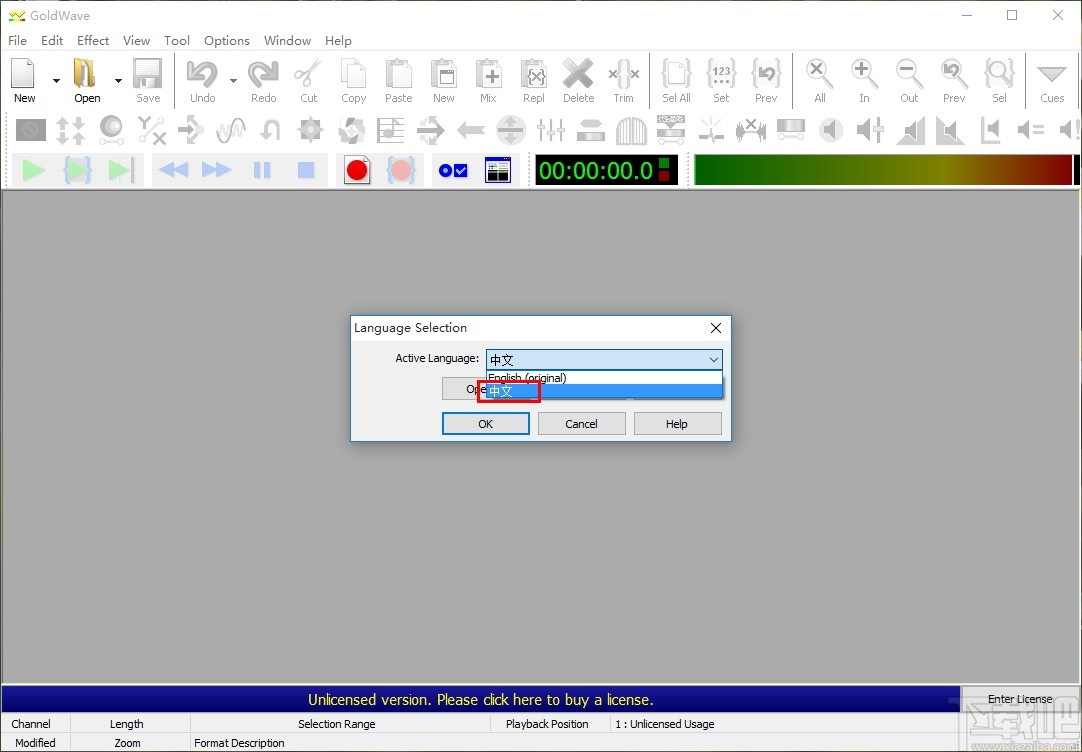Image resolution: width=1082 pixels, height=752 pixels.
Task: Open the Effect menu
Action: [93, 41]
